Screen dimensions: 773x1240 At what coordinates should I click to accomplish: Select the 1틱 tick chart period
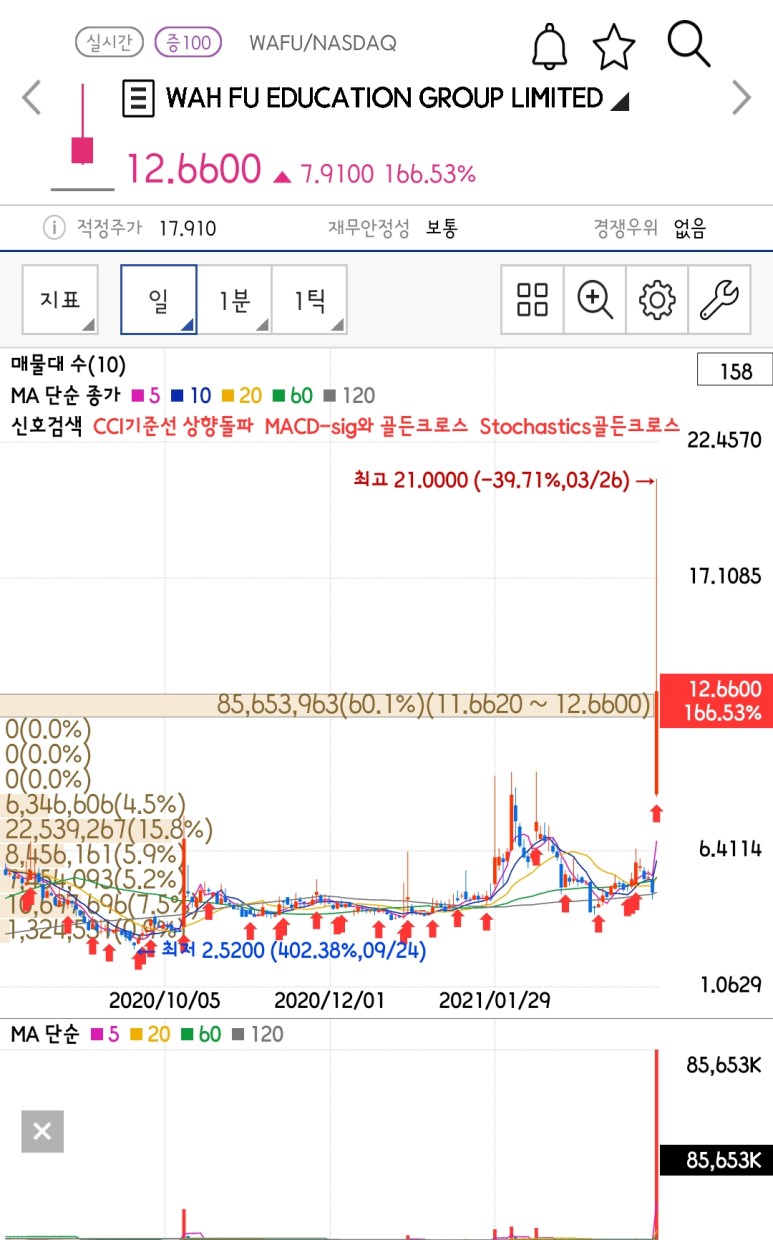tap(309, 299)
